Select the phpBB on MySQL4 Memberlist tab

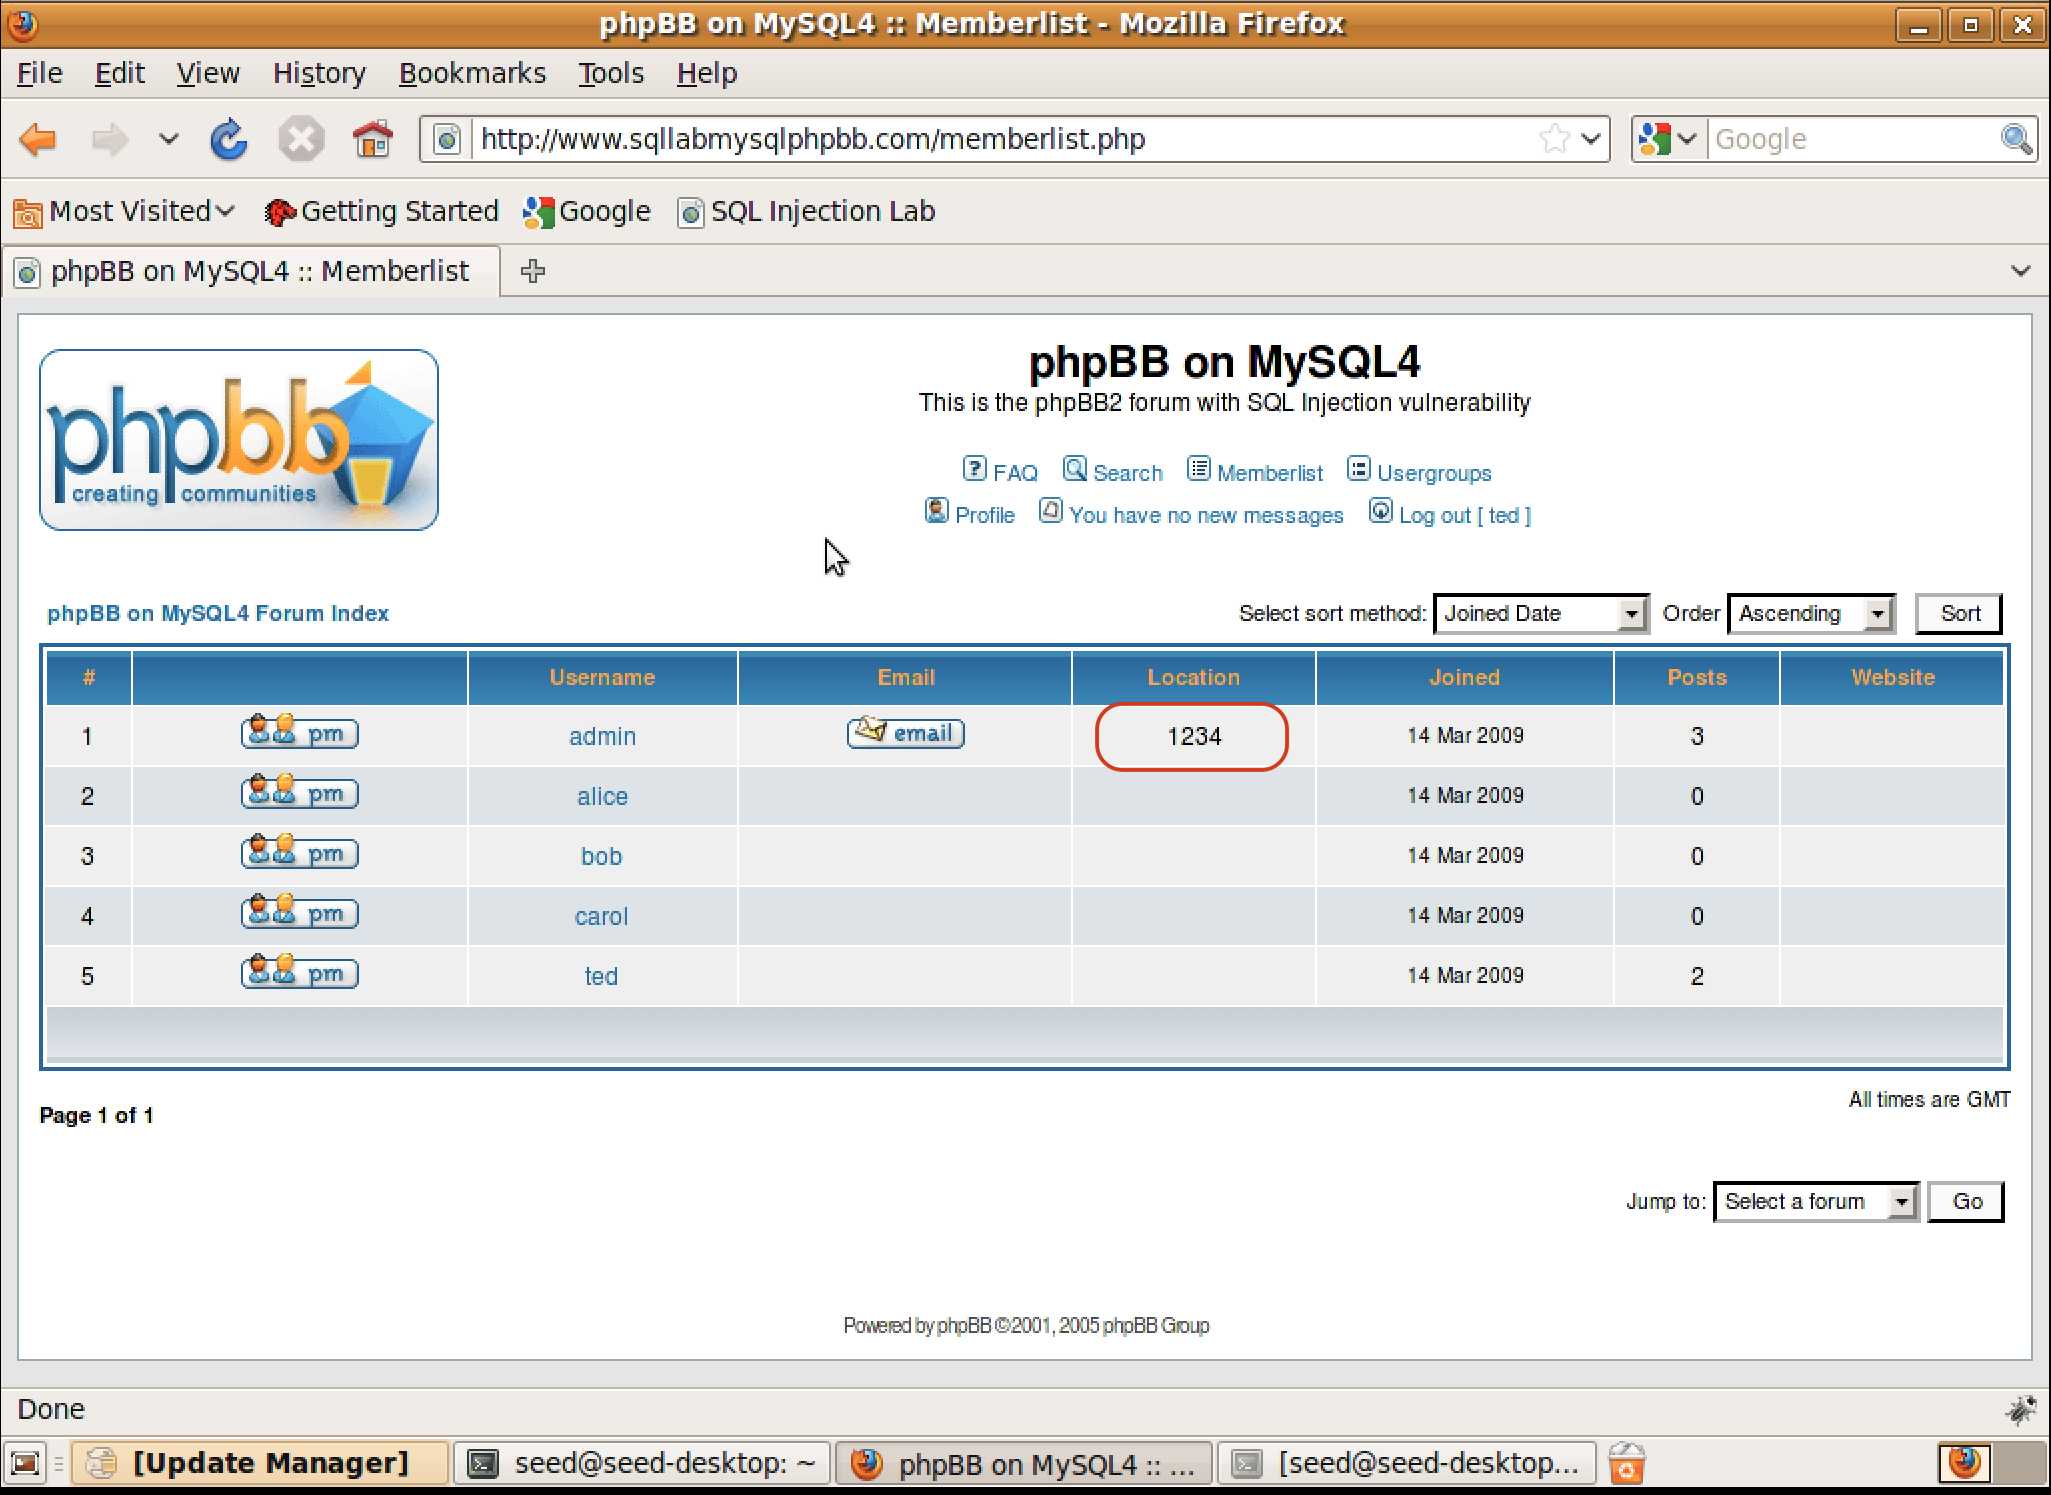251,271
